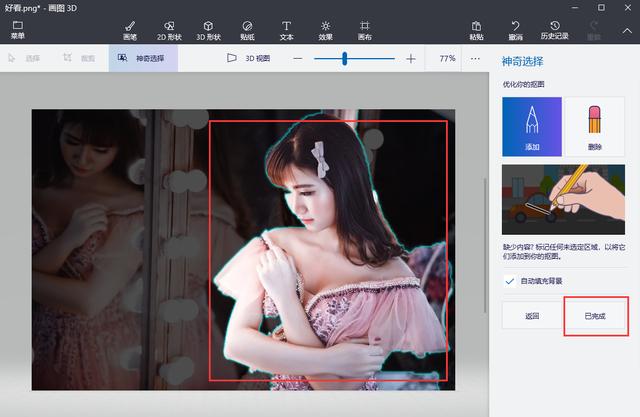
Task: Click the canvas vertical scrollbar
Action: click(485, 245)
